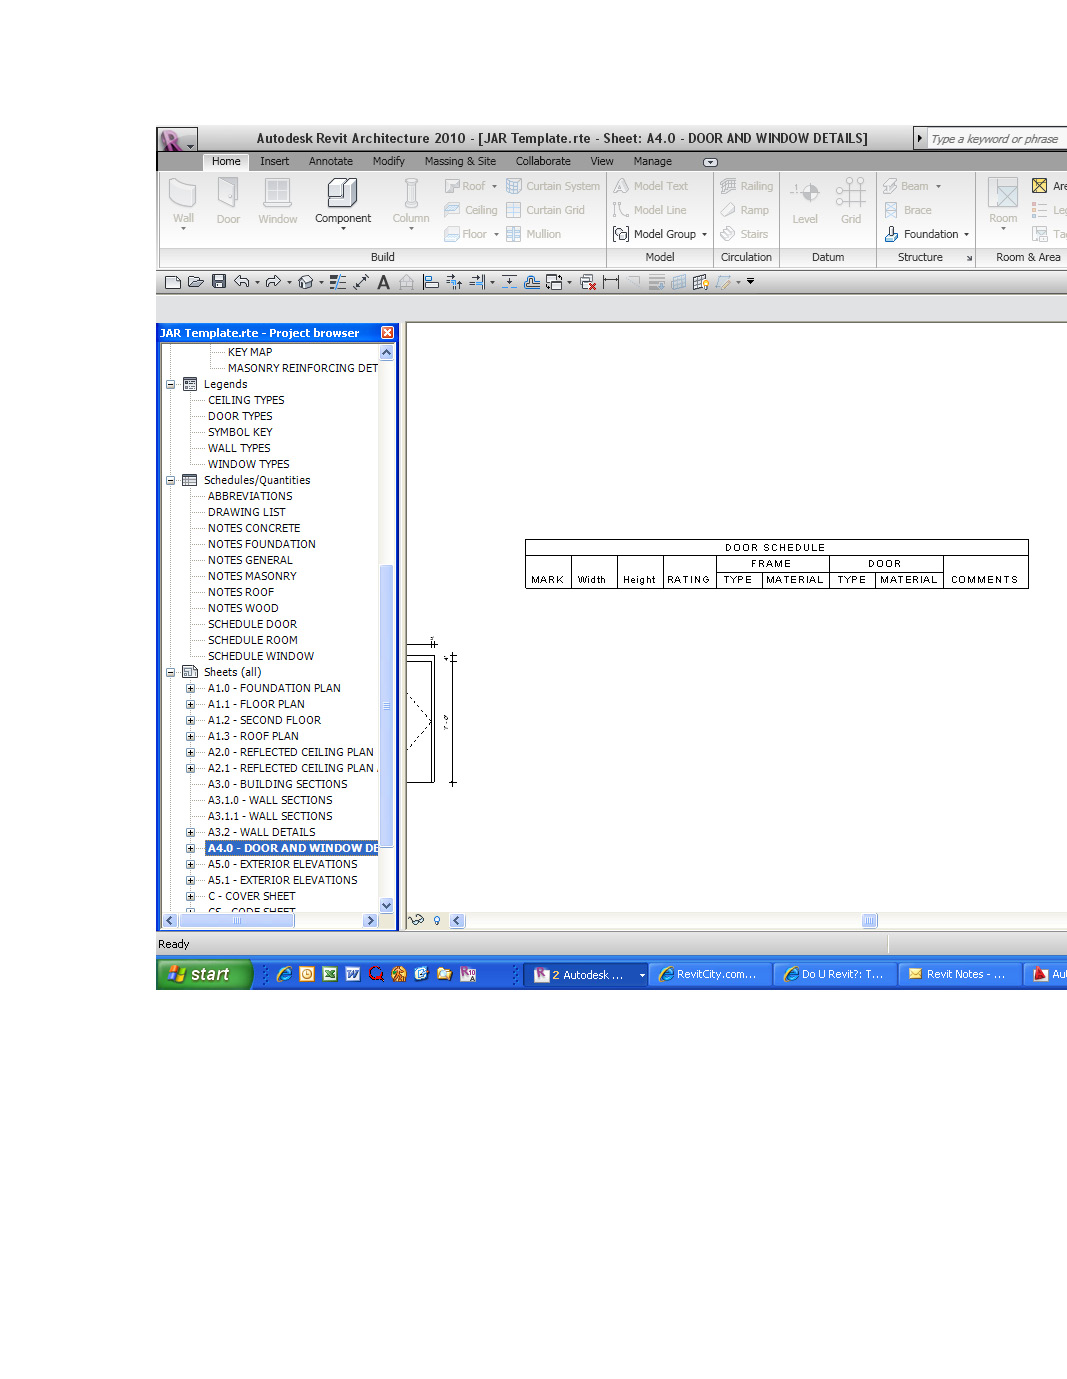Click the drawing area horizontal scrollbar thumb

(x=869, y=921)
